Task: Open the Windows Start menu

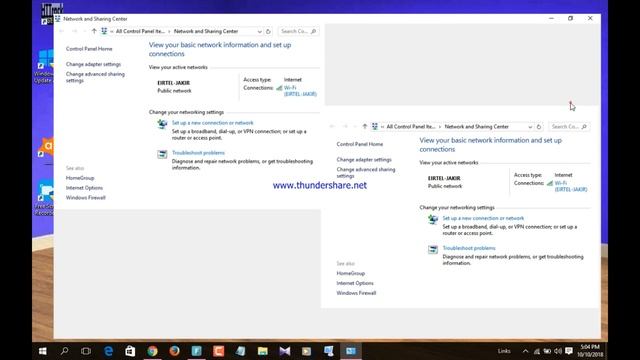Action: click(42, 351)
